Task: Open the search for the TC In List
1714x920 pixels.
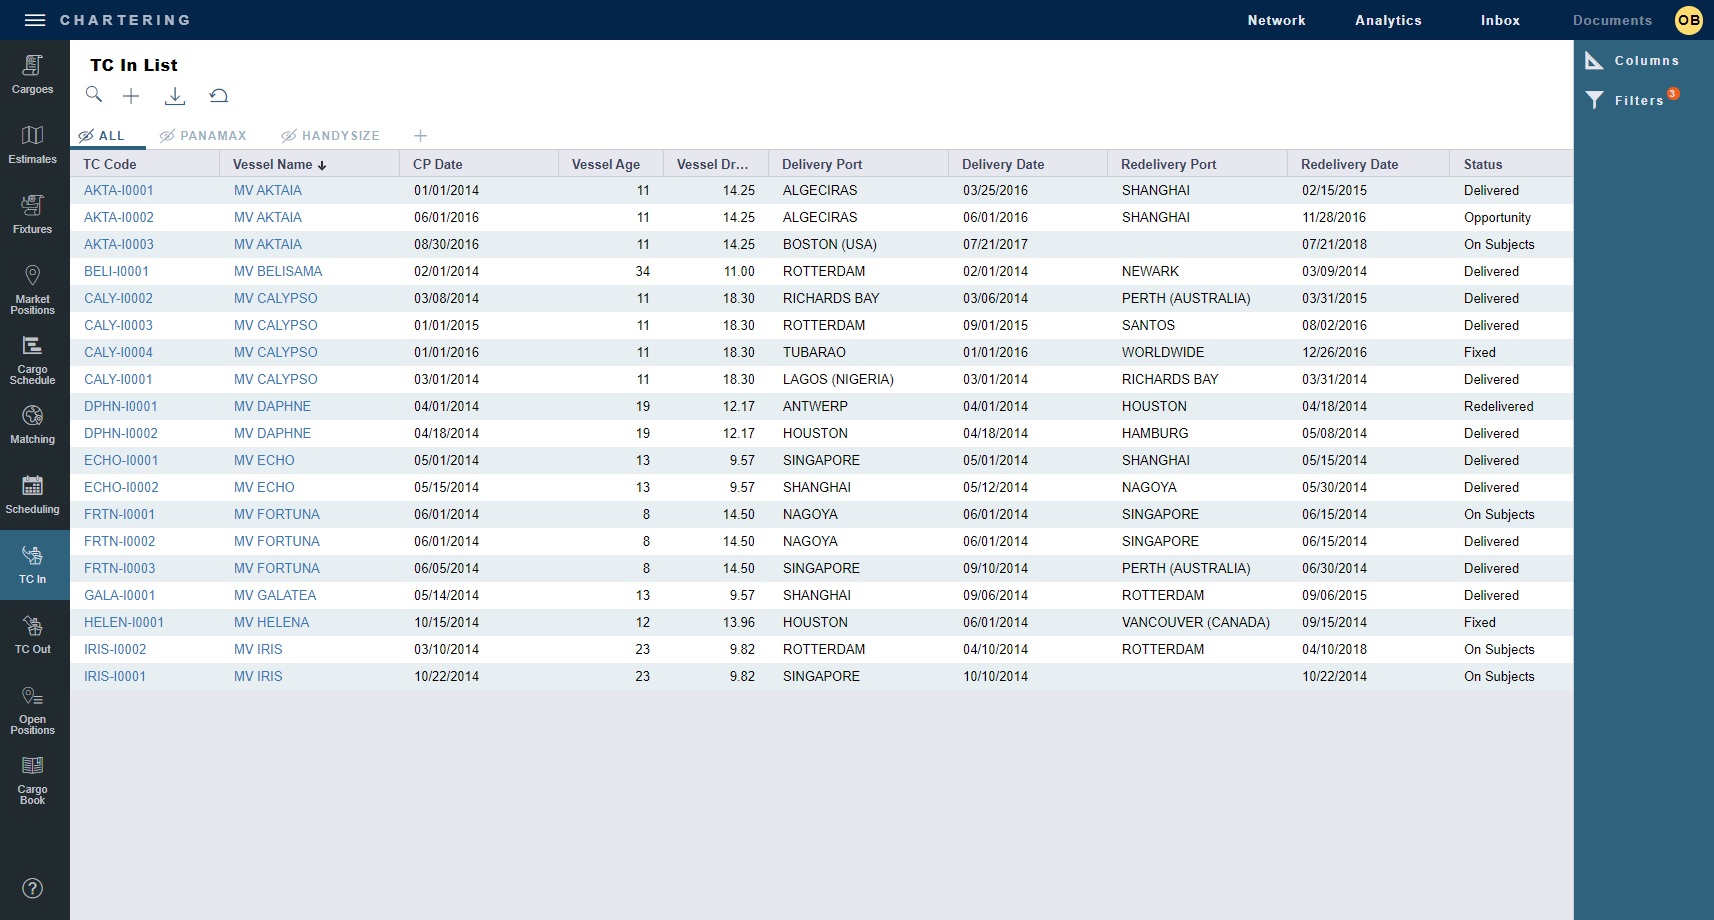Action: 94,95
